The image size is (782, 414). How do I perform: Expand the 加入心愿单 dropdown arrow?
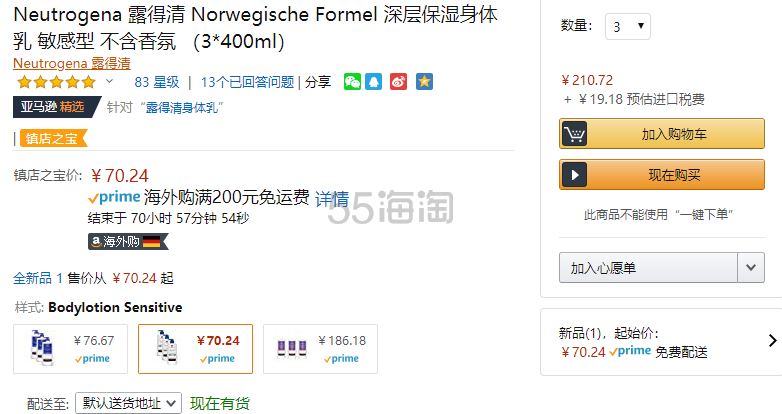tap(751, 268)
